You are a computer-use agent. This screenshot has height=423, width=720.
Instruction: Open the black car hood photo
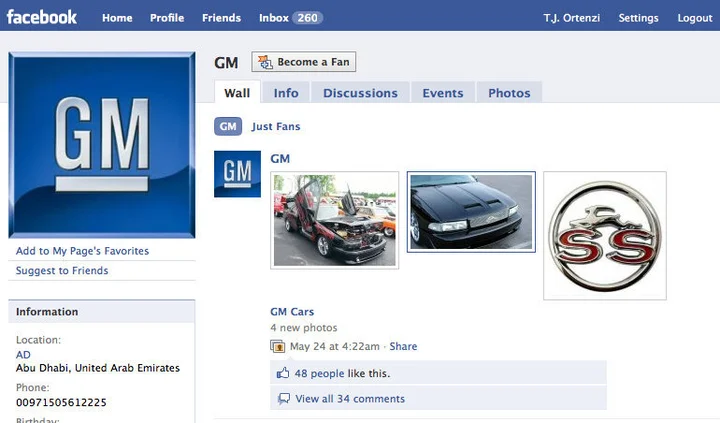[471, 211]
